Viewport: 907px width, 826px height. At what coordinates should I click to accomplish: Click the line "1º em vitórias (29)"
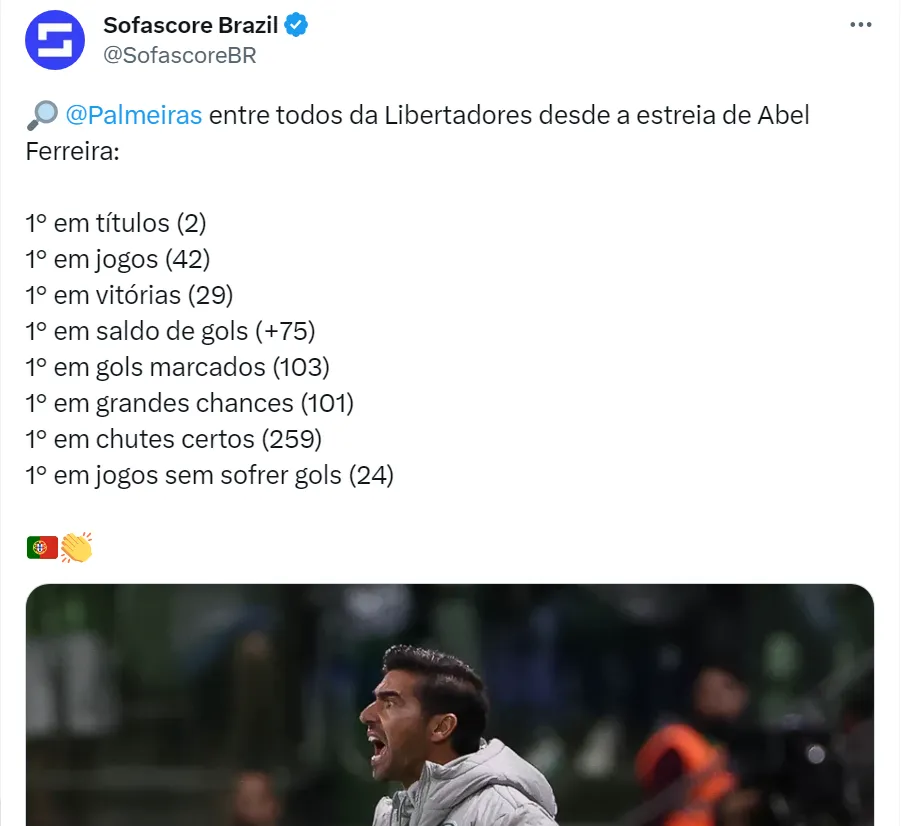coord(129,295)
